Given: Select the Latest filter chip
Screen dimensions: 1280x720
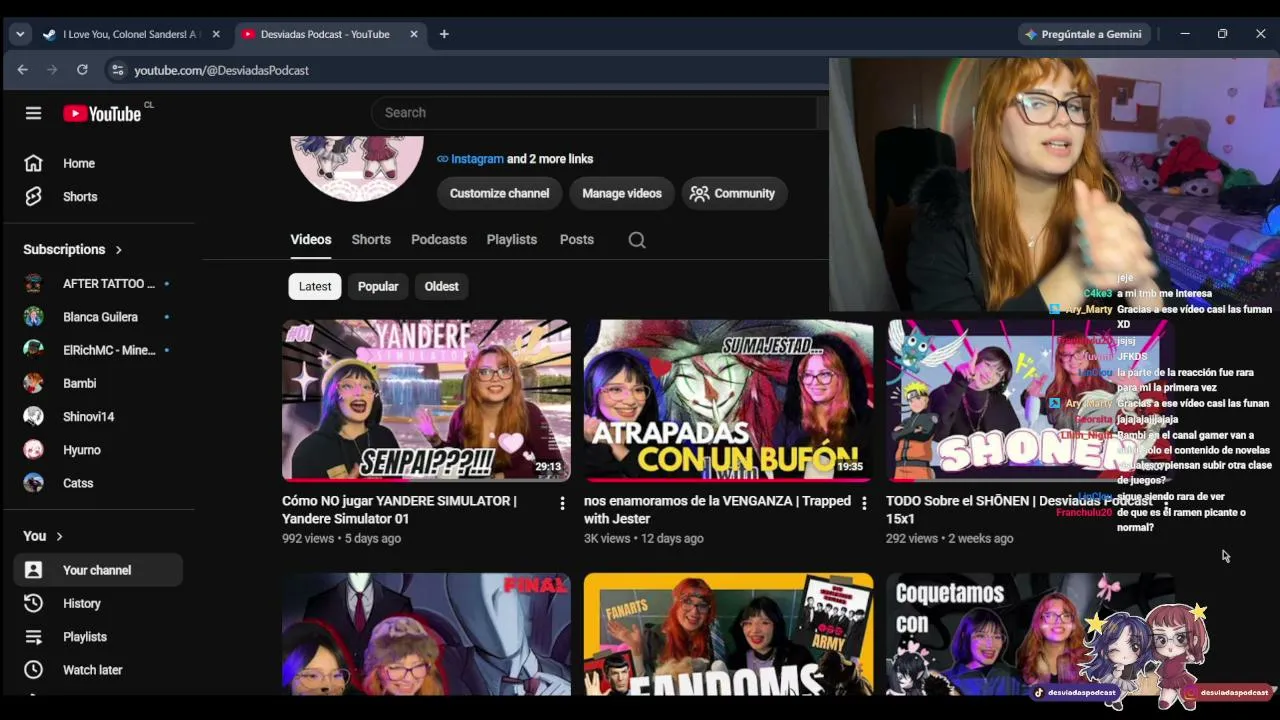Looking at the screenshot, I should (315, 286).
